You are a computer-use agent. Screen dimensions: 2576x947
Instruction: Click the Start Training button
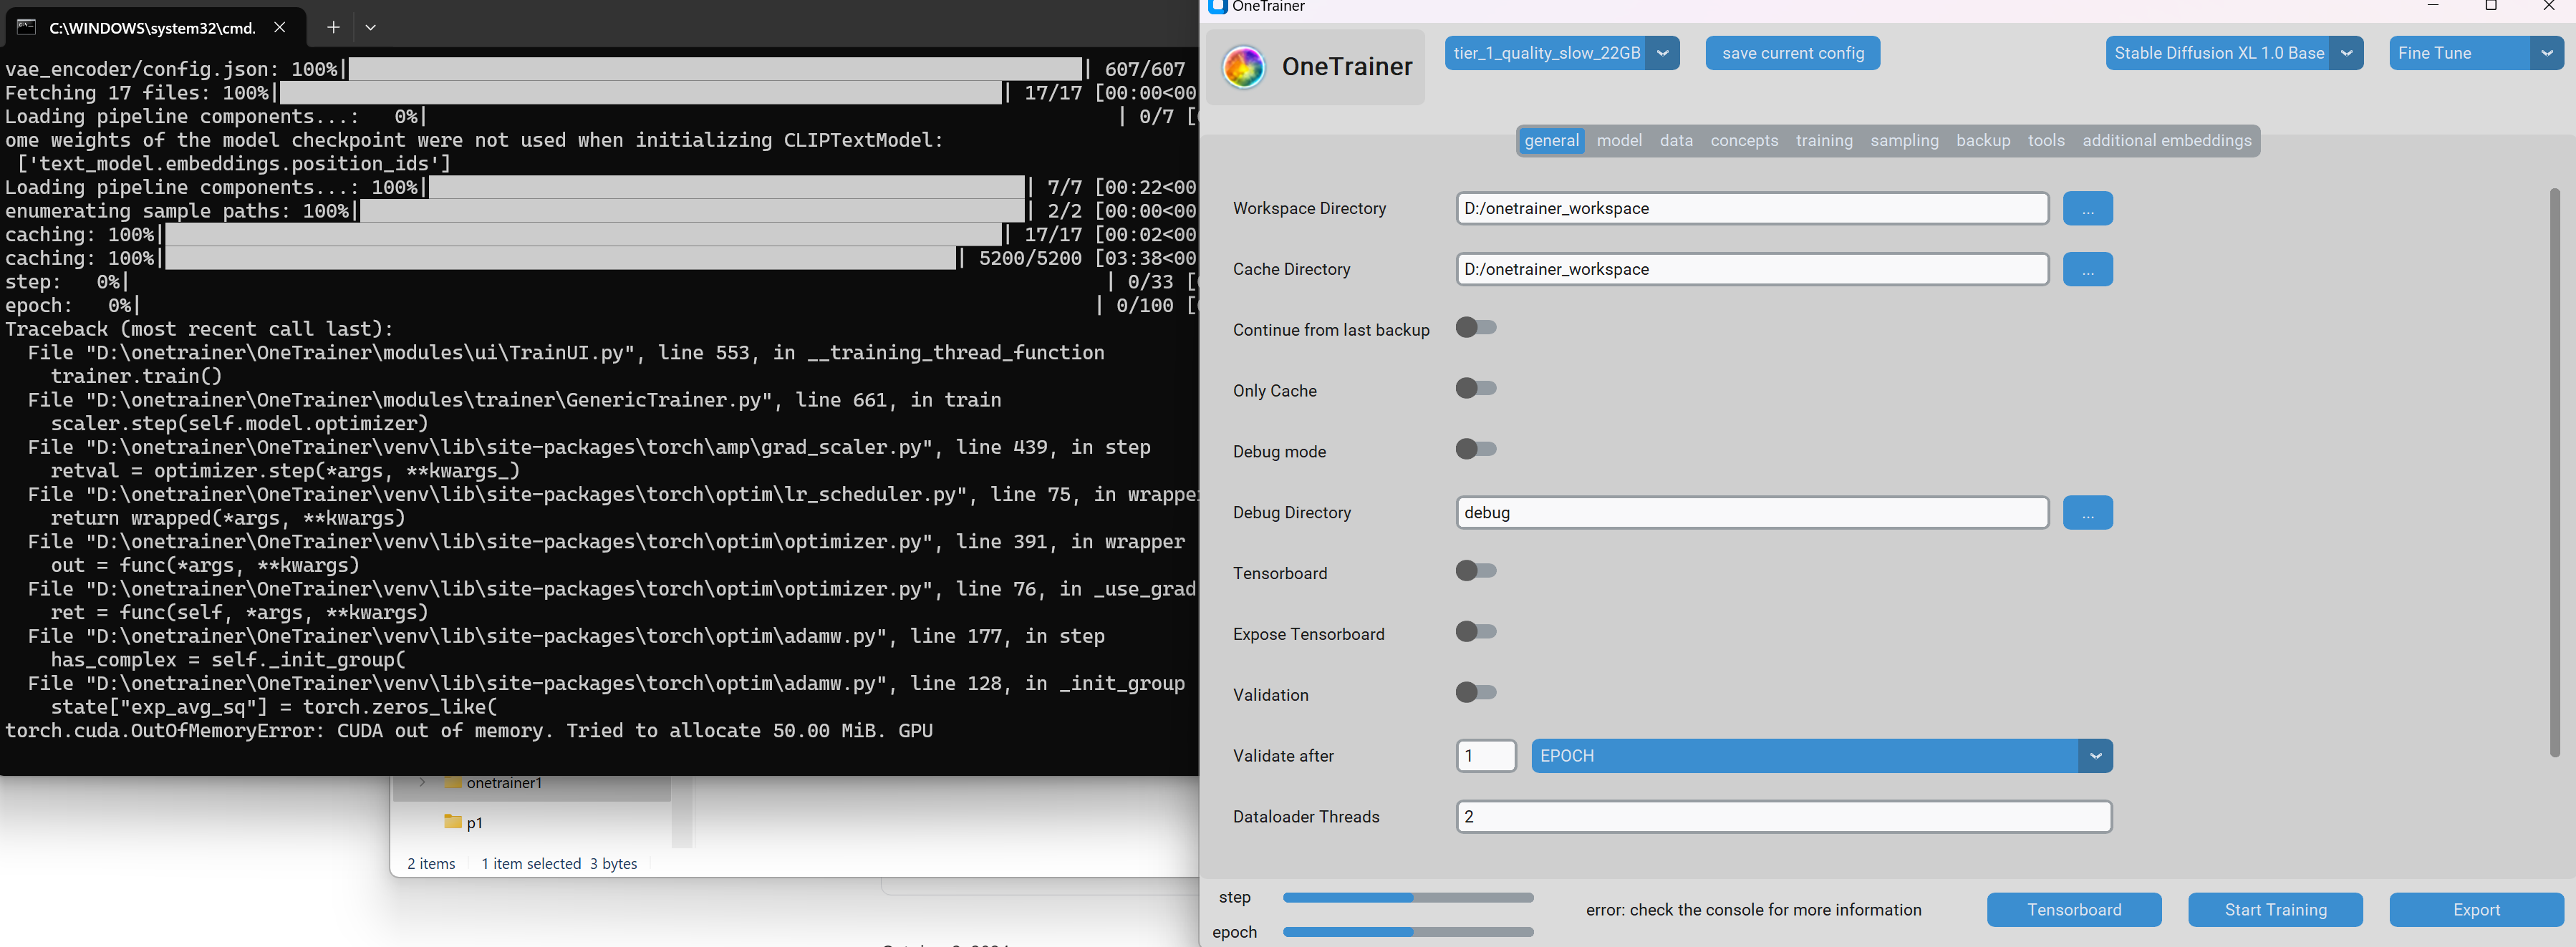click(2275, 910)
